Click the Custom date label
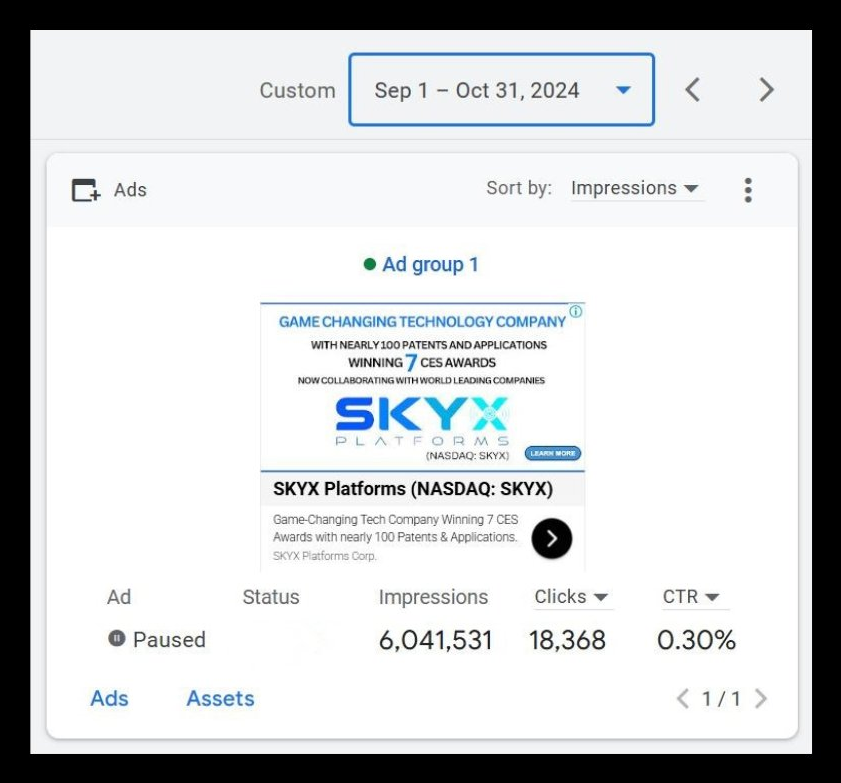Image resolution: width=841 pixels, height=783 pixels. pos(298,91)
